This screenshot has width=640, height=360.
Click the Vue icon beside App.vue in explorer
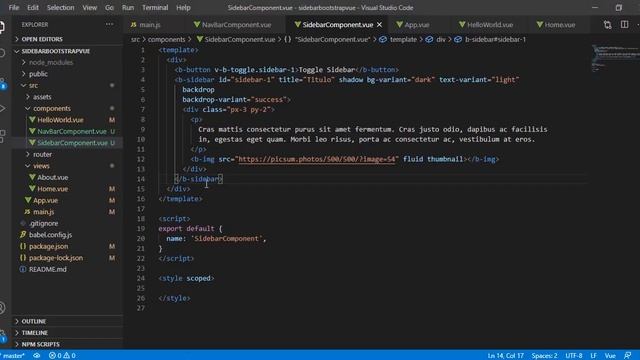click(x=28, y=200)
